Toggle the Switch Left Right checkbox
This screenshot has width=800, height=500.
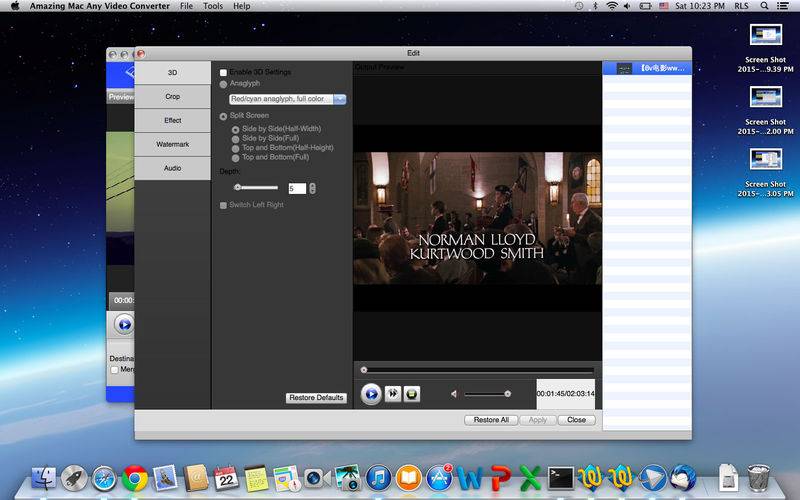223,205
